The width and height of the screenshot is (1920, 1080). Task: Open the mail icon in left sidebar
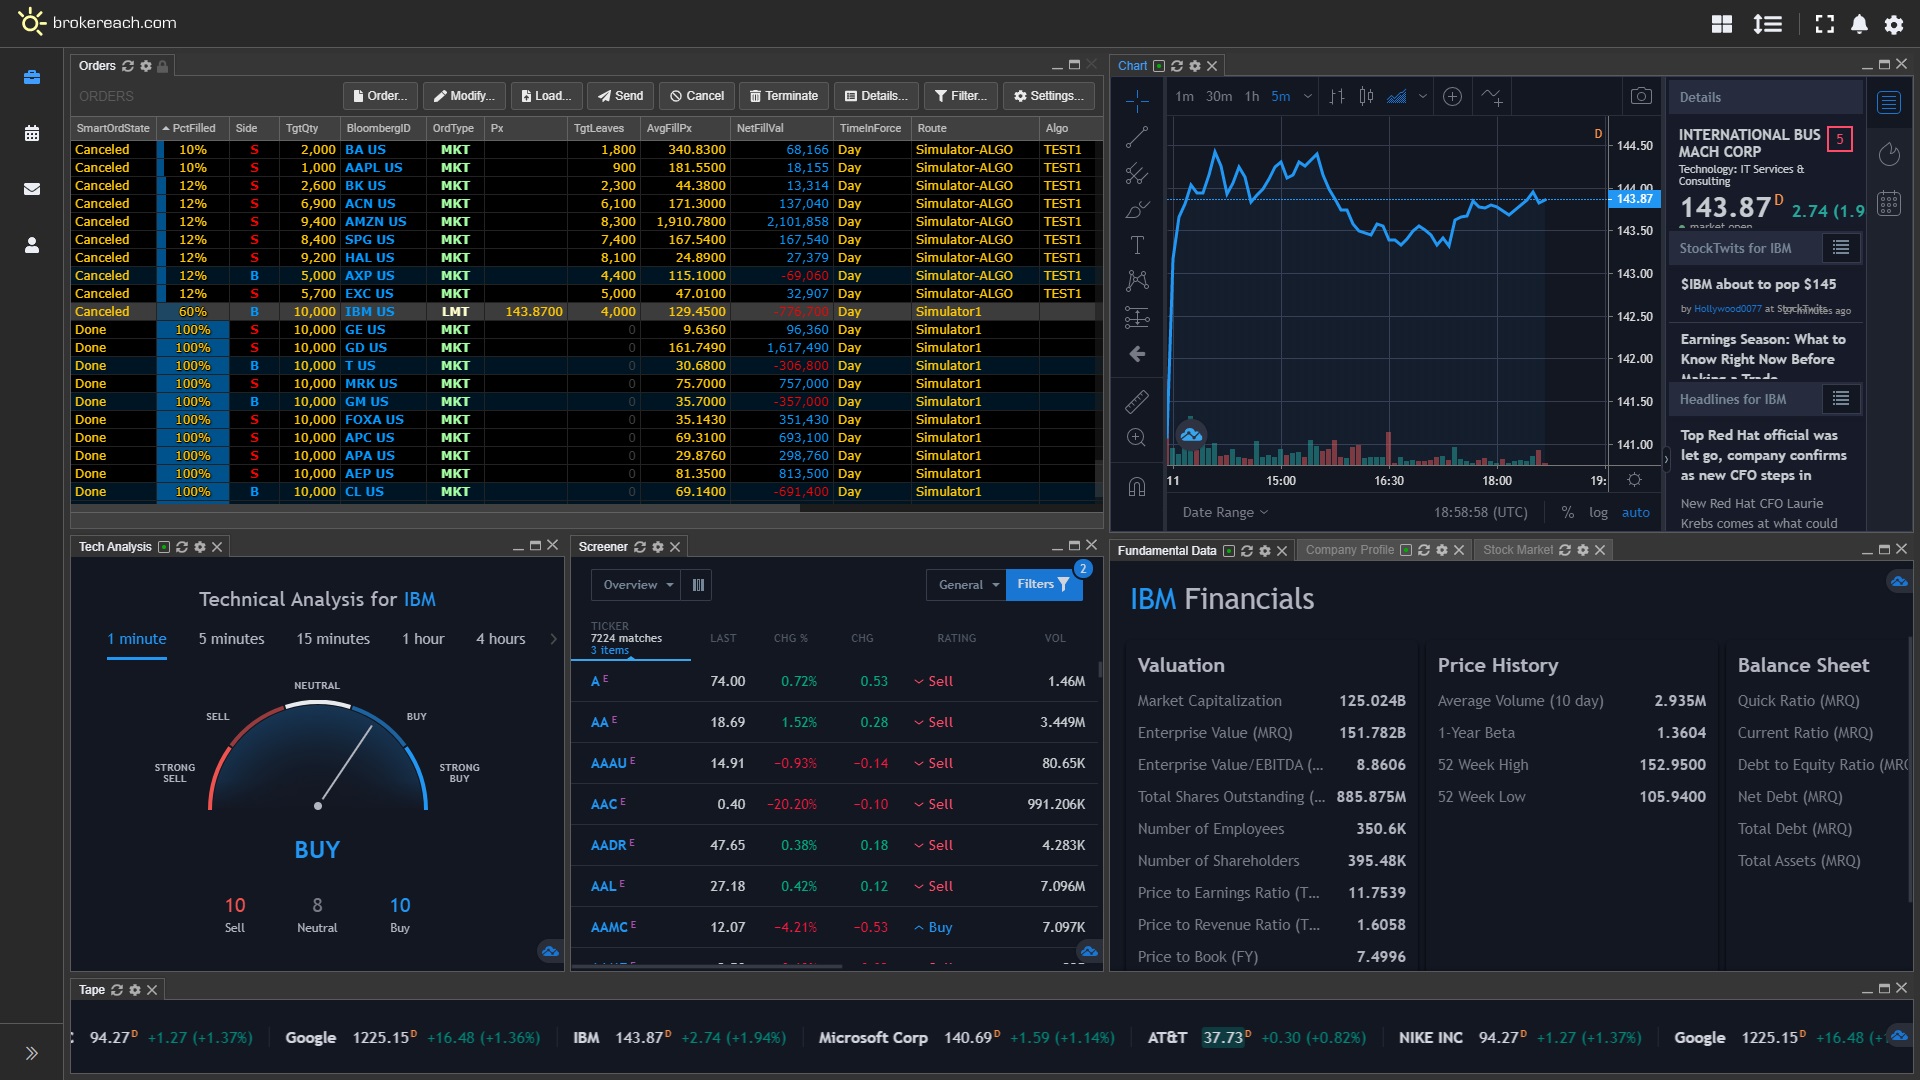point(32,189)
